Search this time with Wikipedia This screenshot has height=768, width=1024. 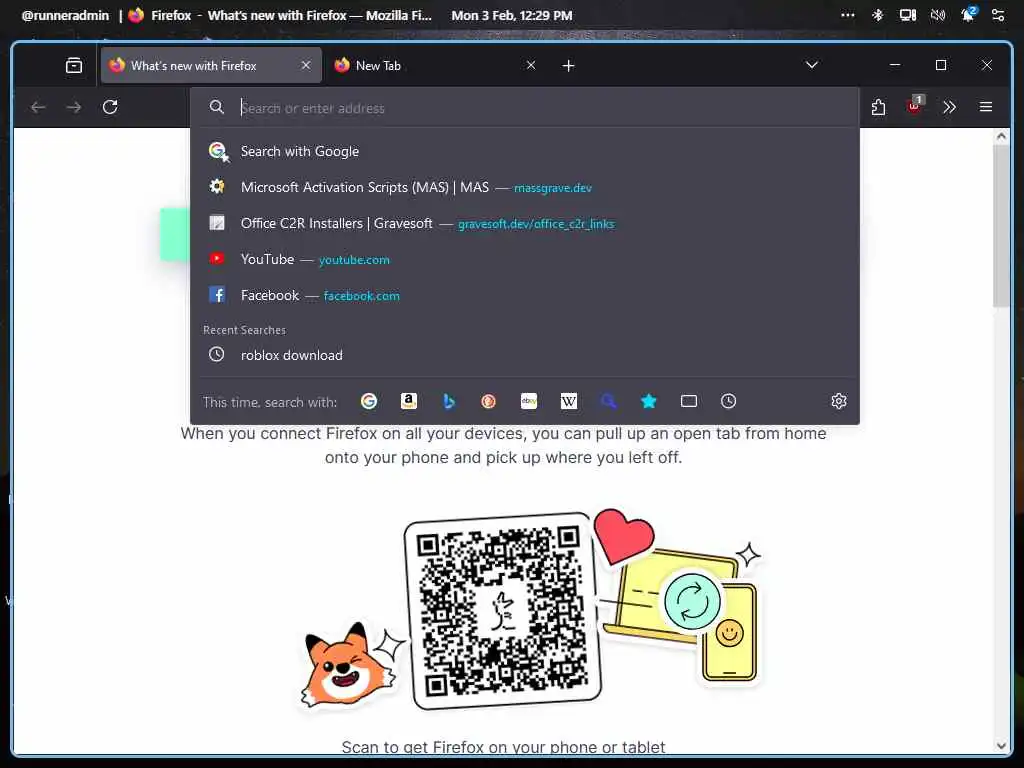pos(569,401)
